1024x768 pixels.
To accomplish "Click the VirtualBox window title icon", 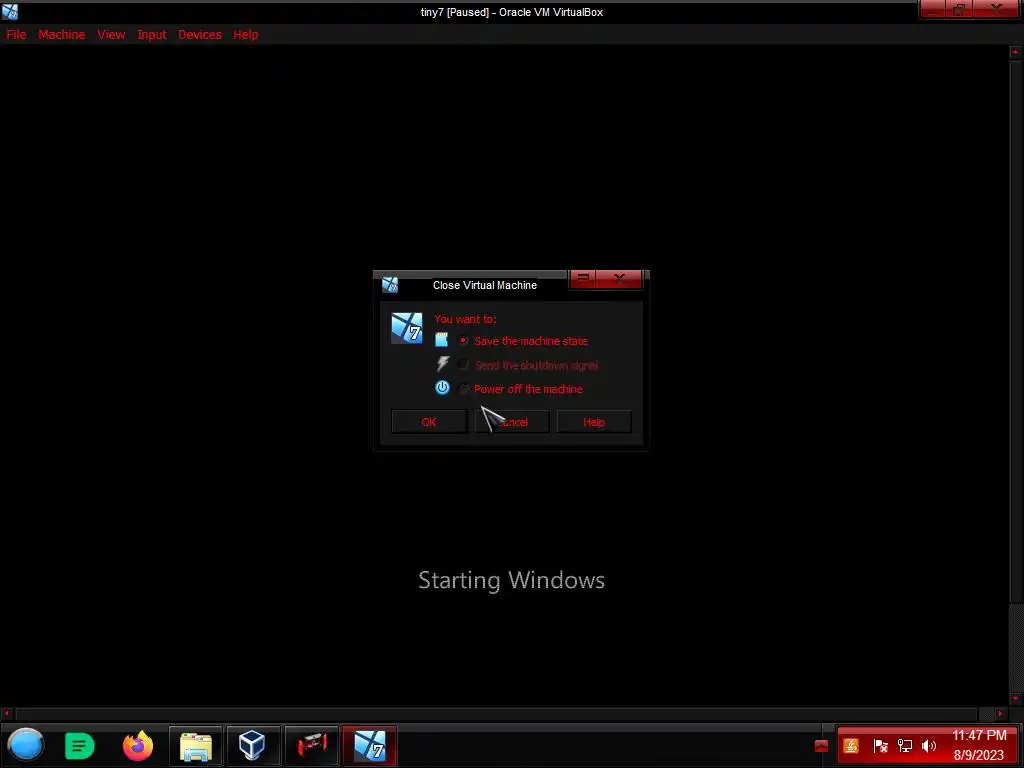I will pos(10,12).
